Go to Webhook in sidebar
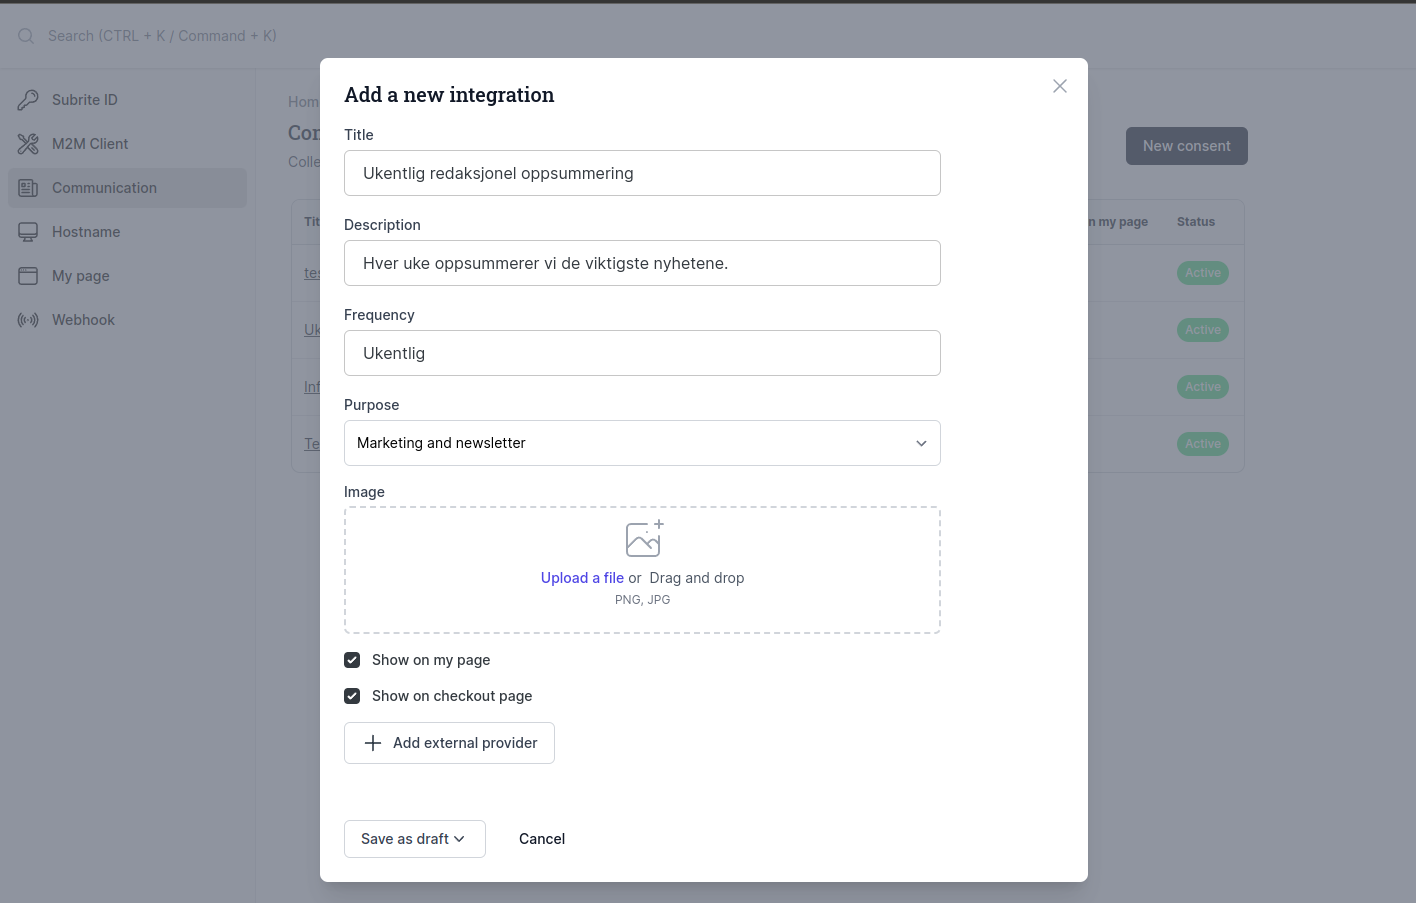The image size is (1416, 903). point(83,320)
